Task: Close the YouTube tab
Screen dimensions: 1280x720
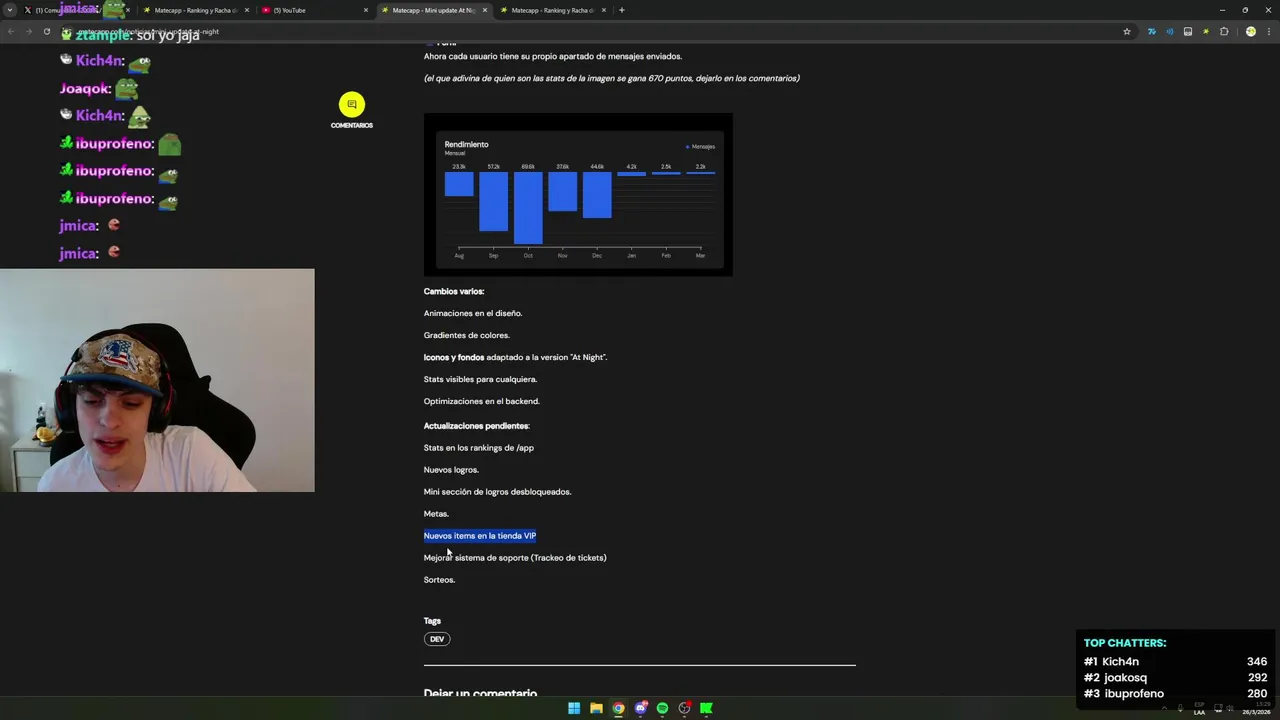Action: pyautogui.click(x=366, y=10)
